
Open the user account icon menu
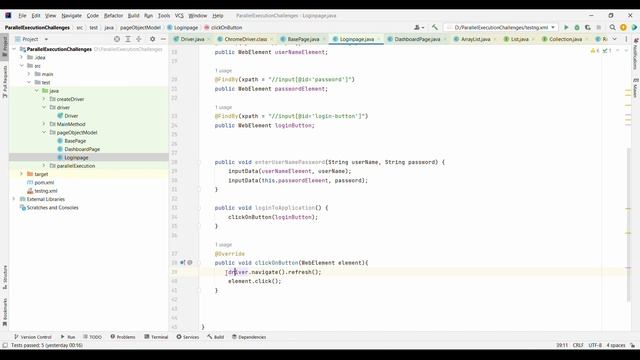click(x=419, y=27)
